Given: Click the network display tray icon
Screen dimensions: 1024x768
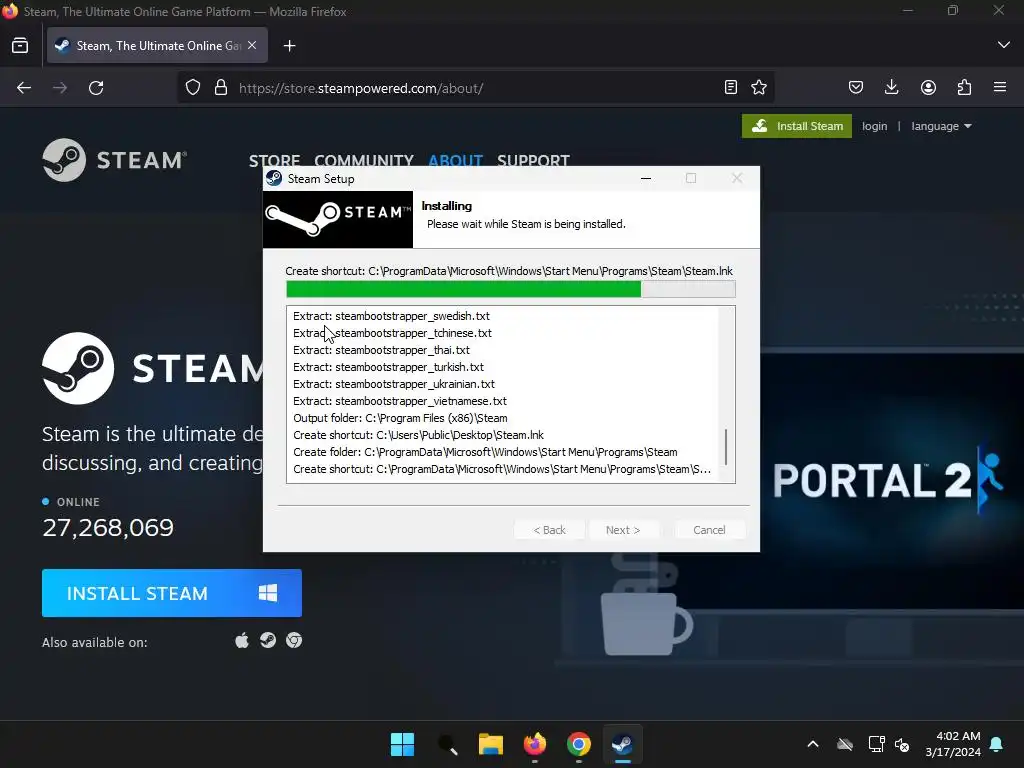Looking at the screenshot, I should click(x=876, y=744).
